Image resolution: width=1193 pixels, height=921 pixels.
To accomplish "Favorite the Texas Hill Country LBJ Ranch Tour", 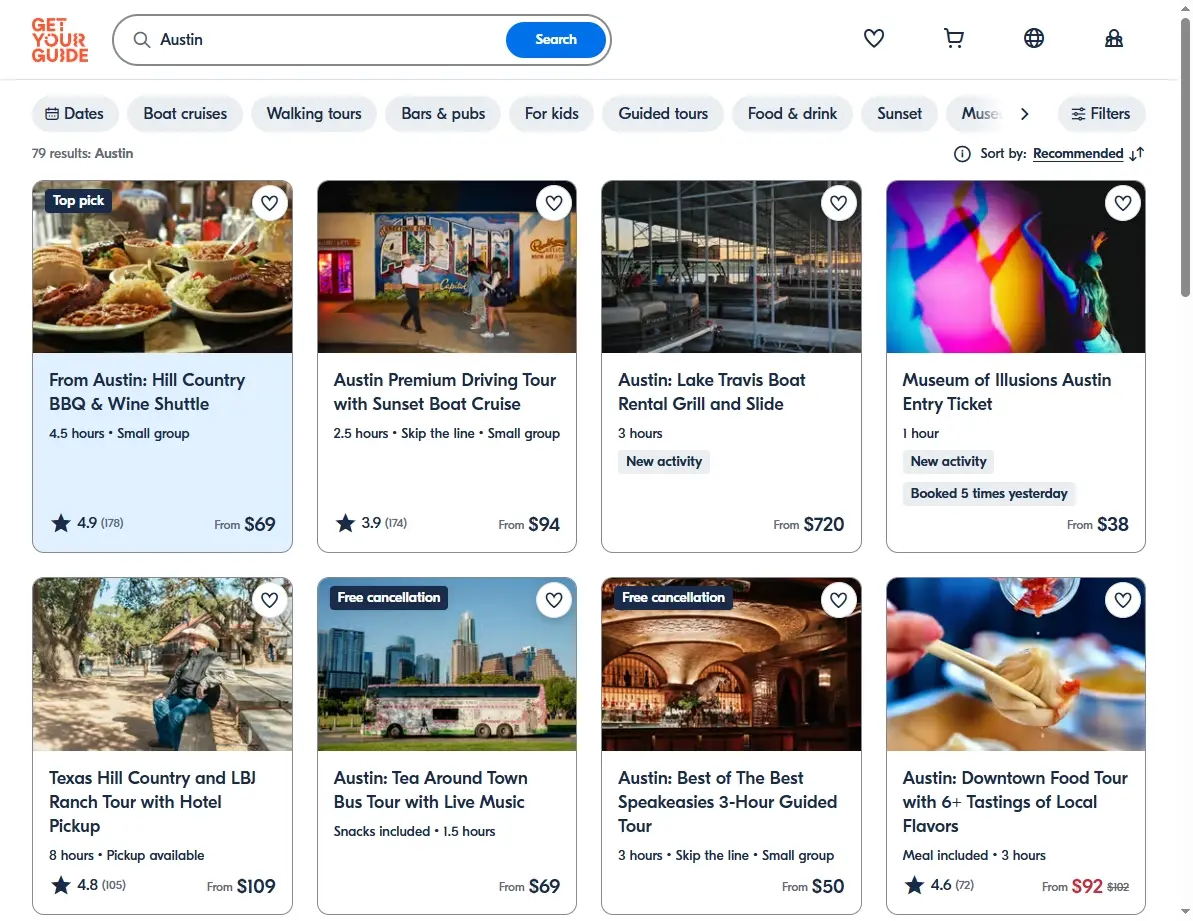I will point(269,600).
